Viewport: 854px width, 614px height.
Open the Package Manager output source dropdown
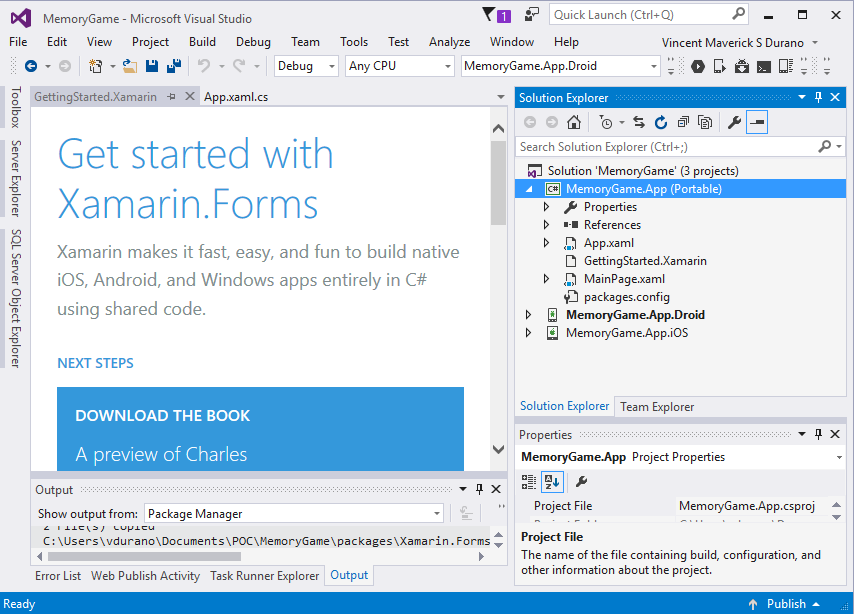tap(294, 514)
